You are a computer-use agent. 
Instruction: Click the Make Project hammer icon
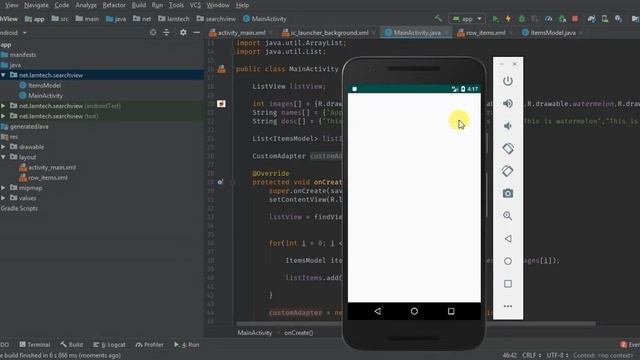(438, 19)
